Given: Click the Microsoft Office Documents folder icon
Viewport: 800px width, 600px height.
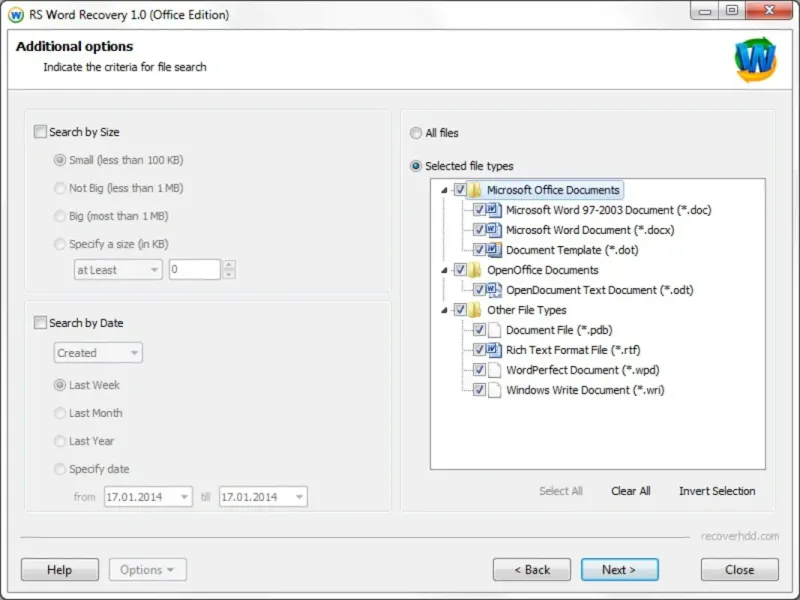Looking at the screenshot, I should (474, 190).
